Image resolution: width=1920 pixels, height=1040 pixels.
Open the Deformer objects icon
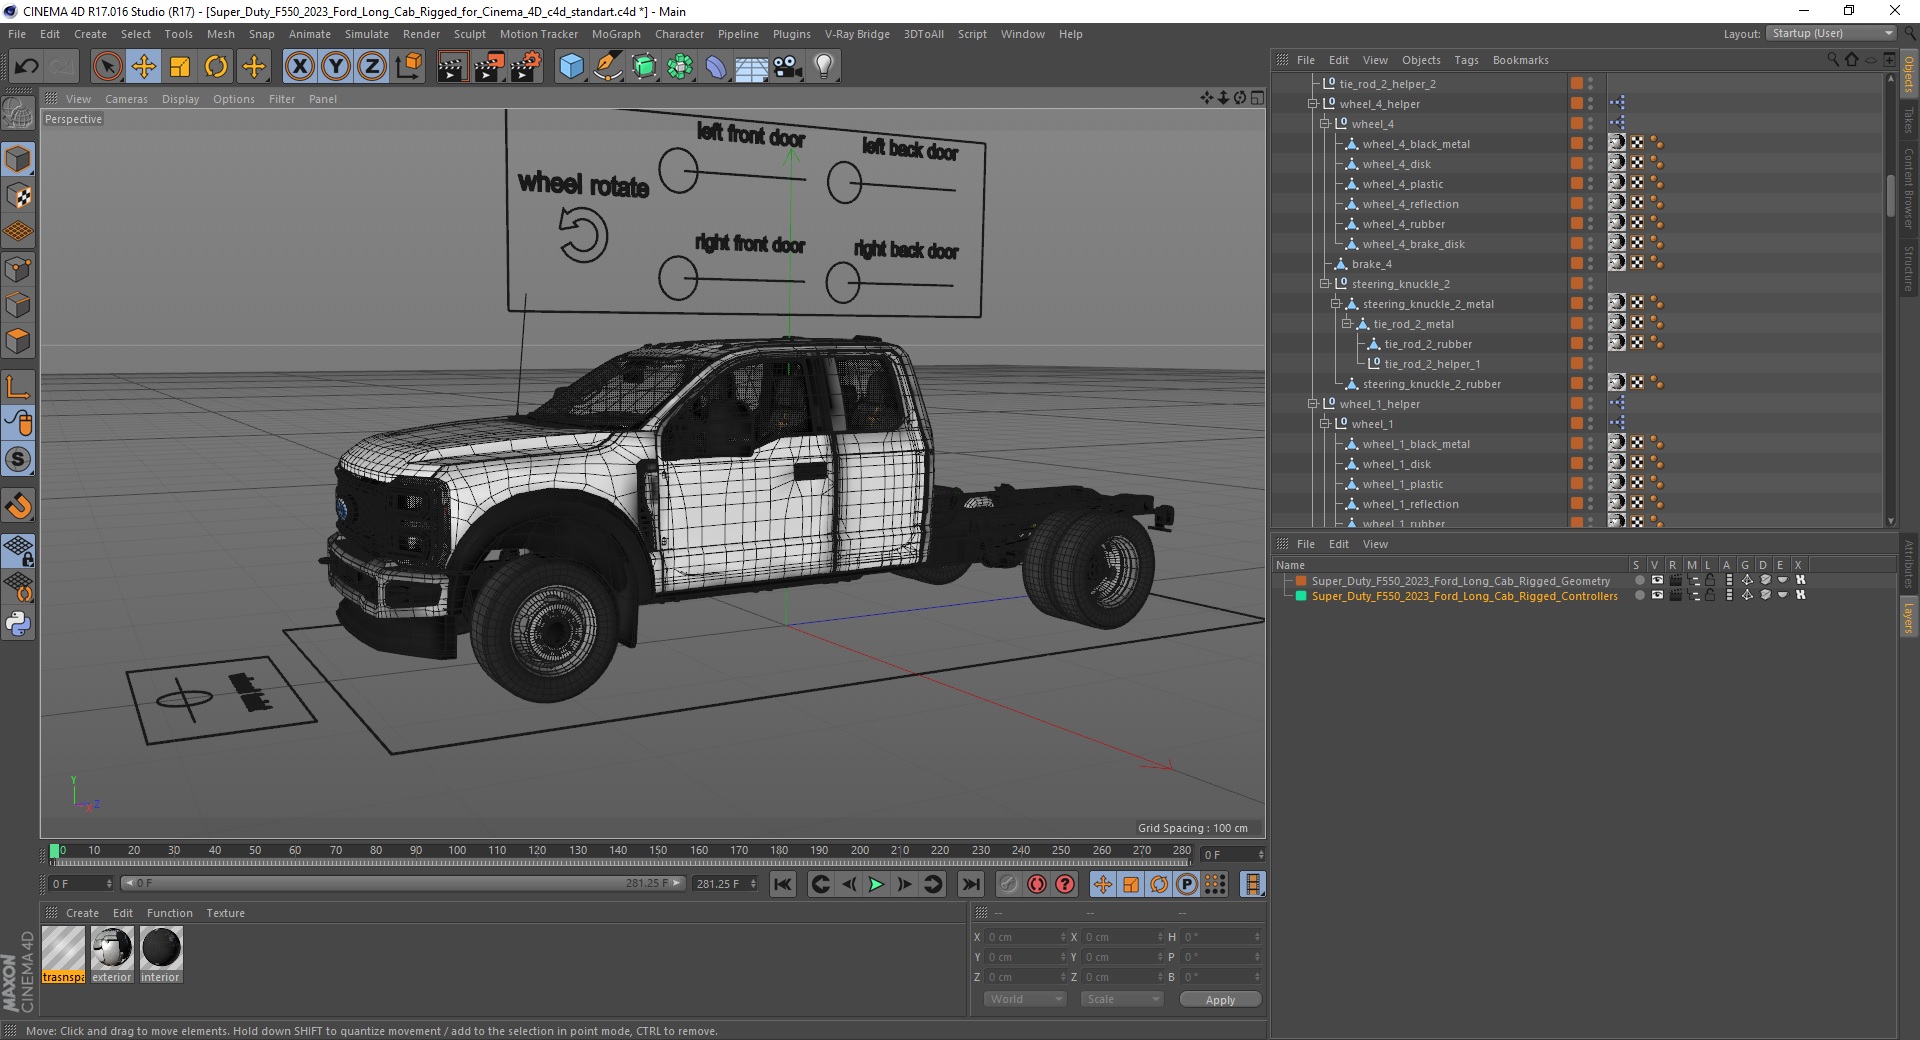[x=716, y=67]
